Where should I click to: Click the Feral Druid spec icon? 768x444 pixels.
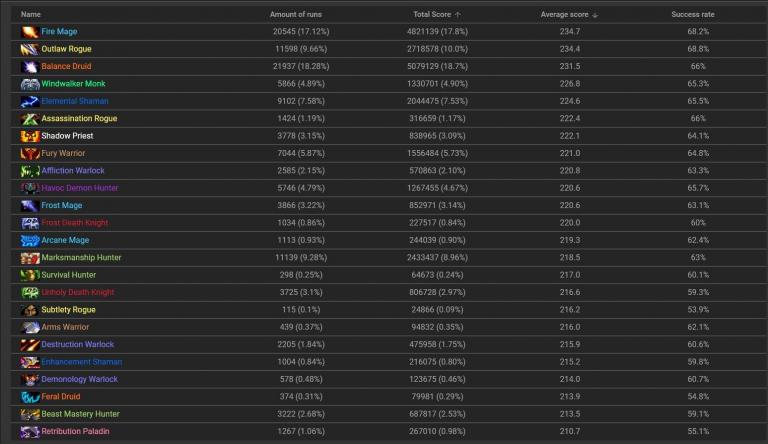(29, 397)
